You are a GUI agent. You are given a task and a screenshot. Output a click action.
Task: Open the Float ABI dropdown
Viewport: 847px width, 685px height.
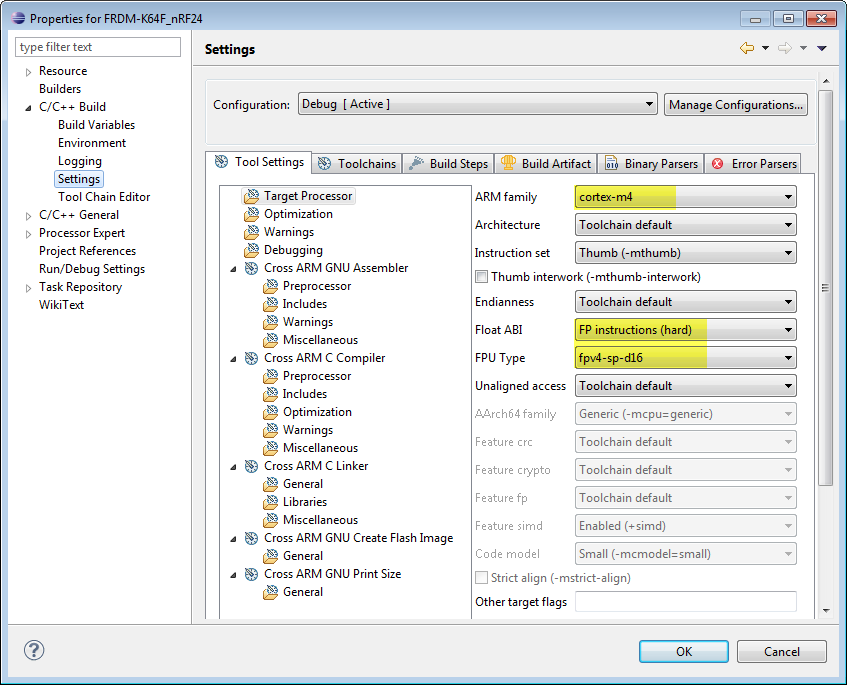point(686,330)
